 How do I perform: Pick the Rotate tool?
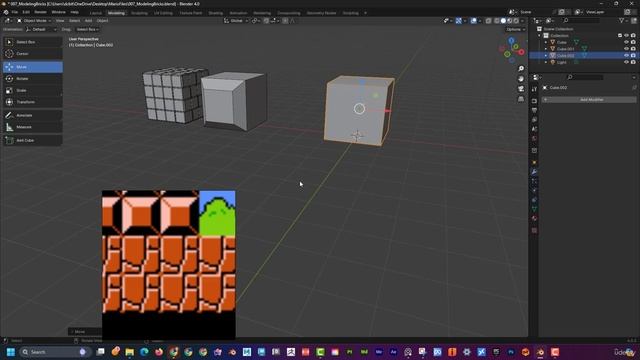33,78
